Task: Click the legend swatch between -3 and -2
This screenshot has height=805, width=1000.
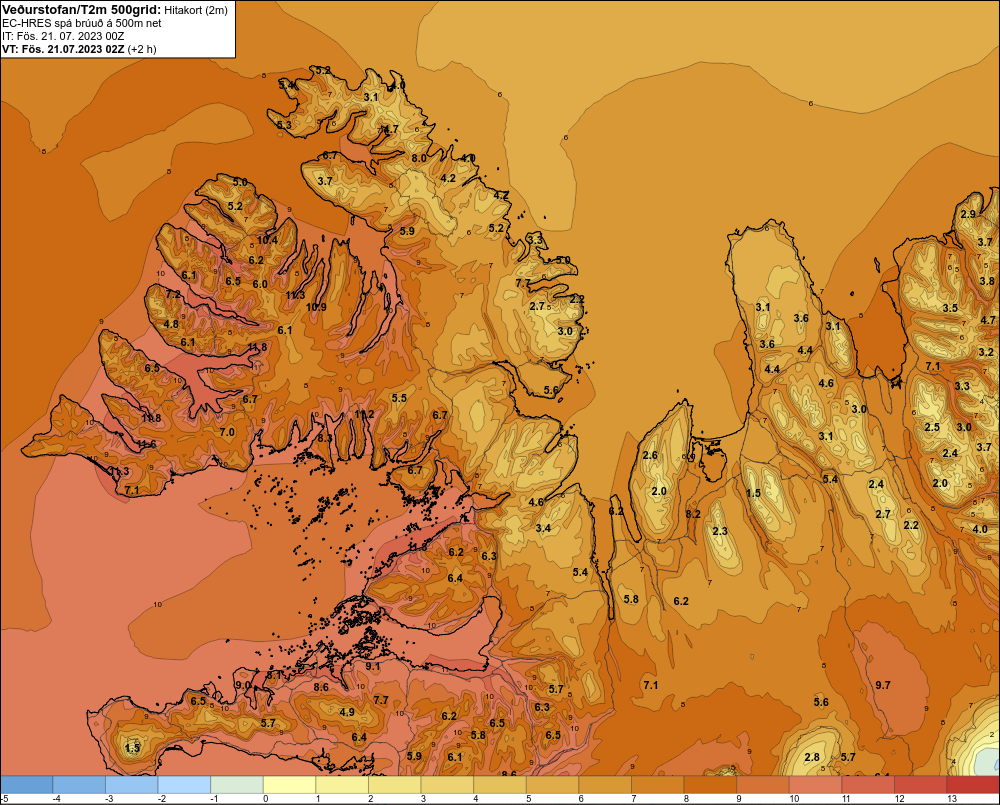Action: pyautogui.click(x=132, y=785)
